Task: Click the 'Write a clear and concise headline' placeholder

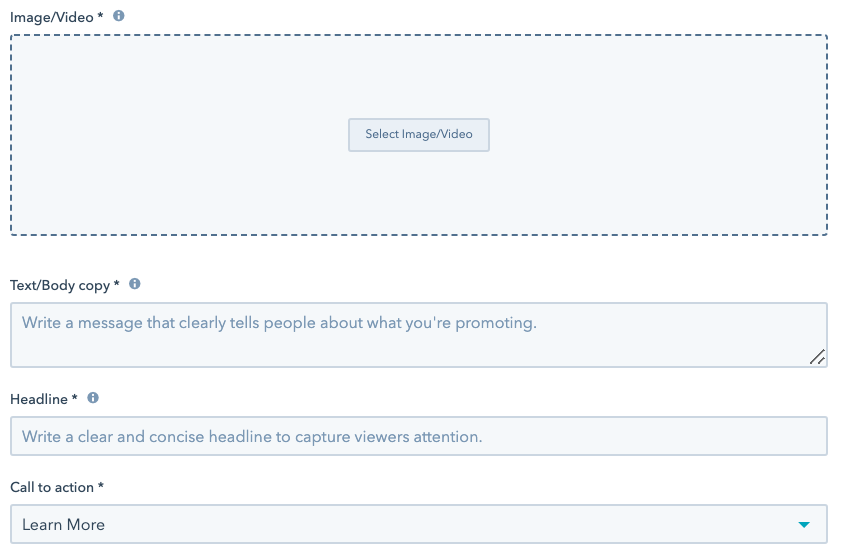Action: 252,437
